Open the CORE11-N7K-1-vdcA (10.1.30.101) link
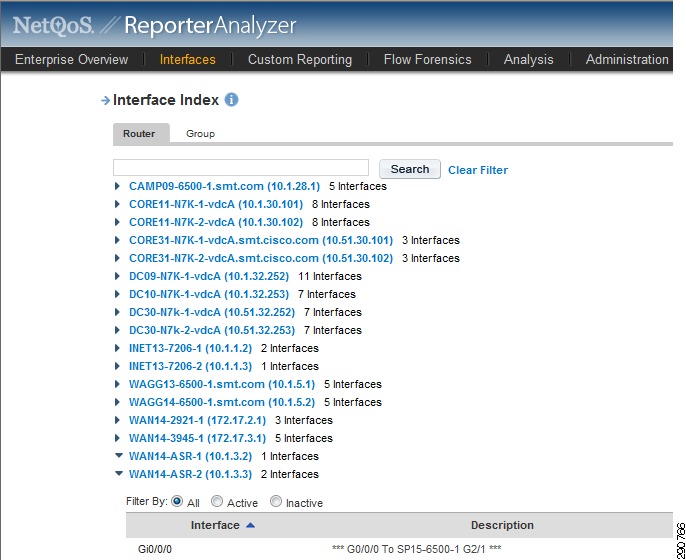Viewport: 686px width, 560px height. 216,204
